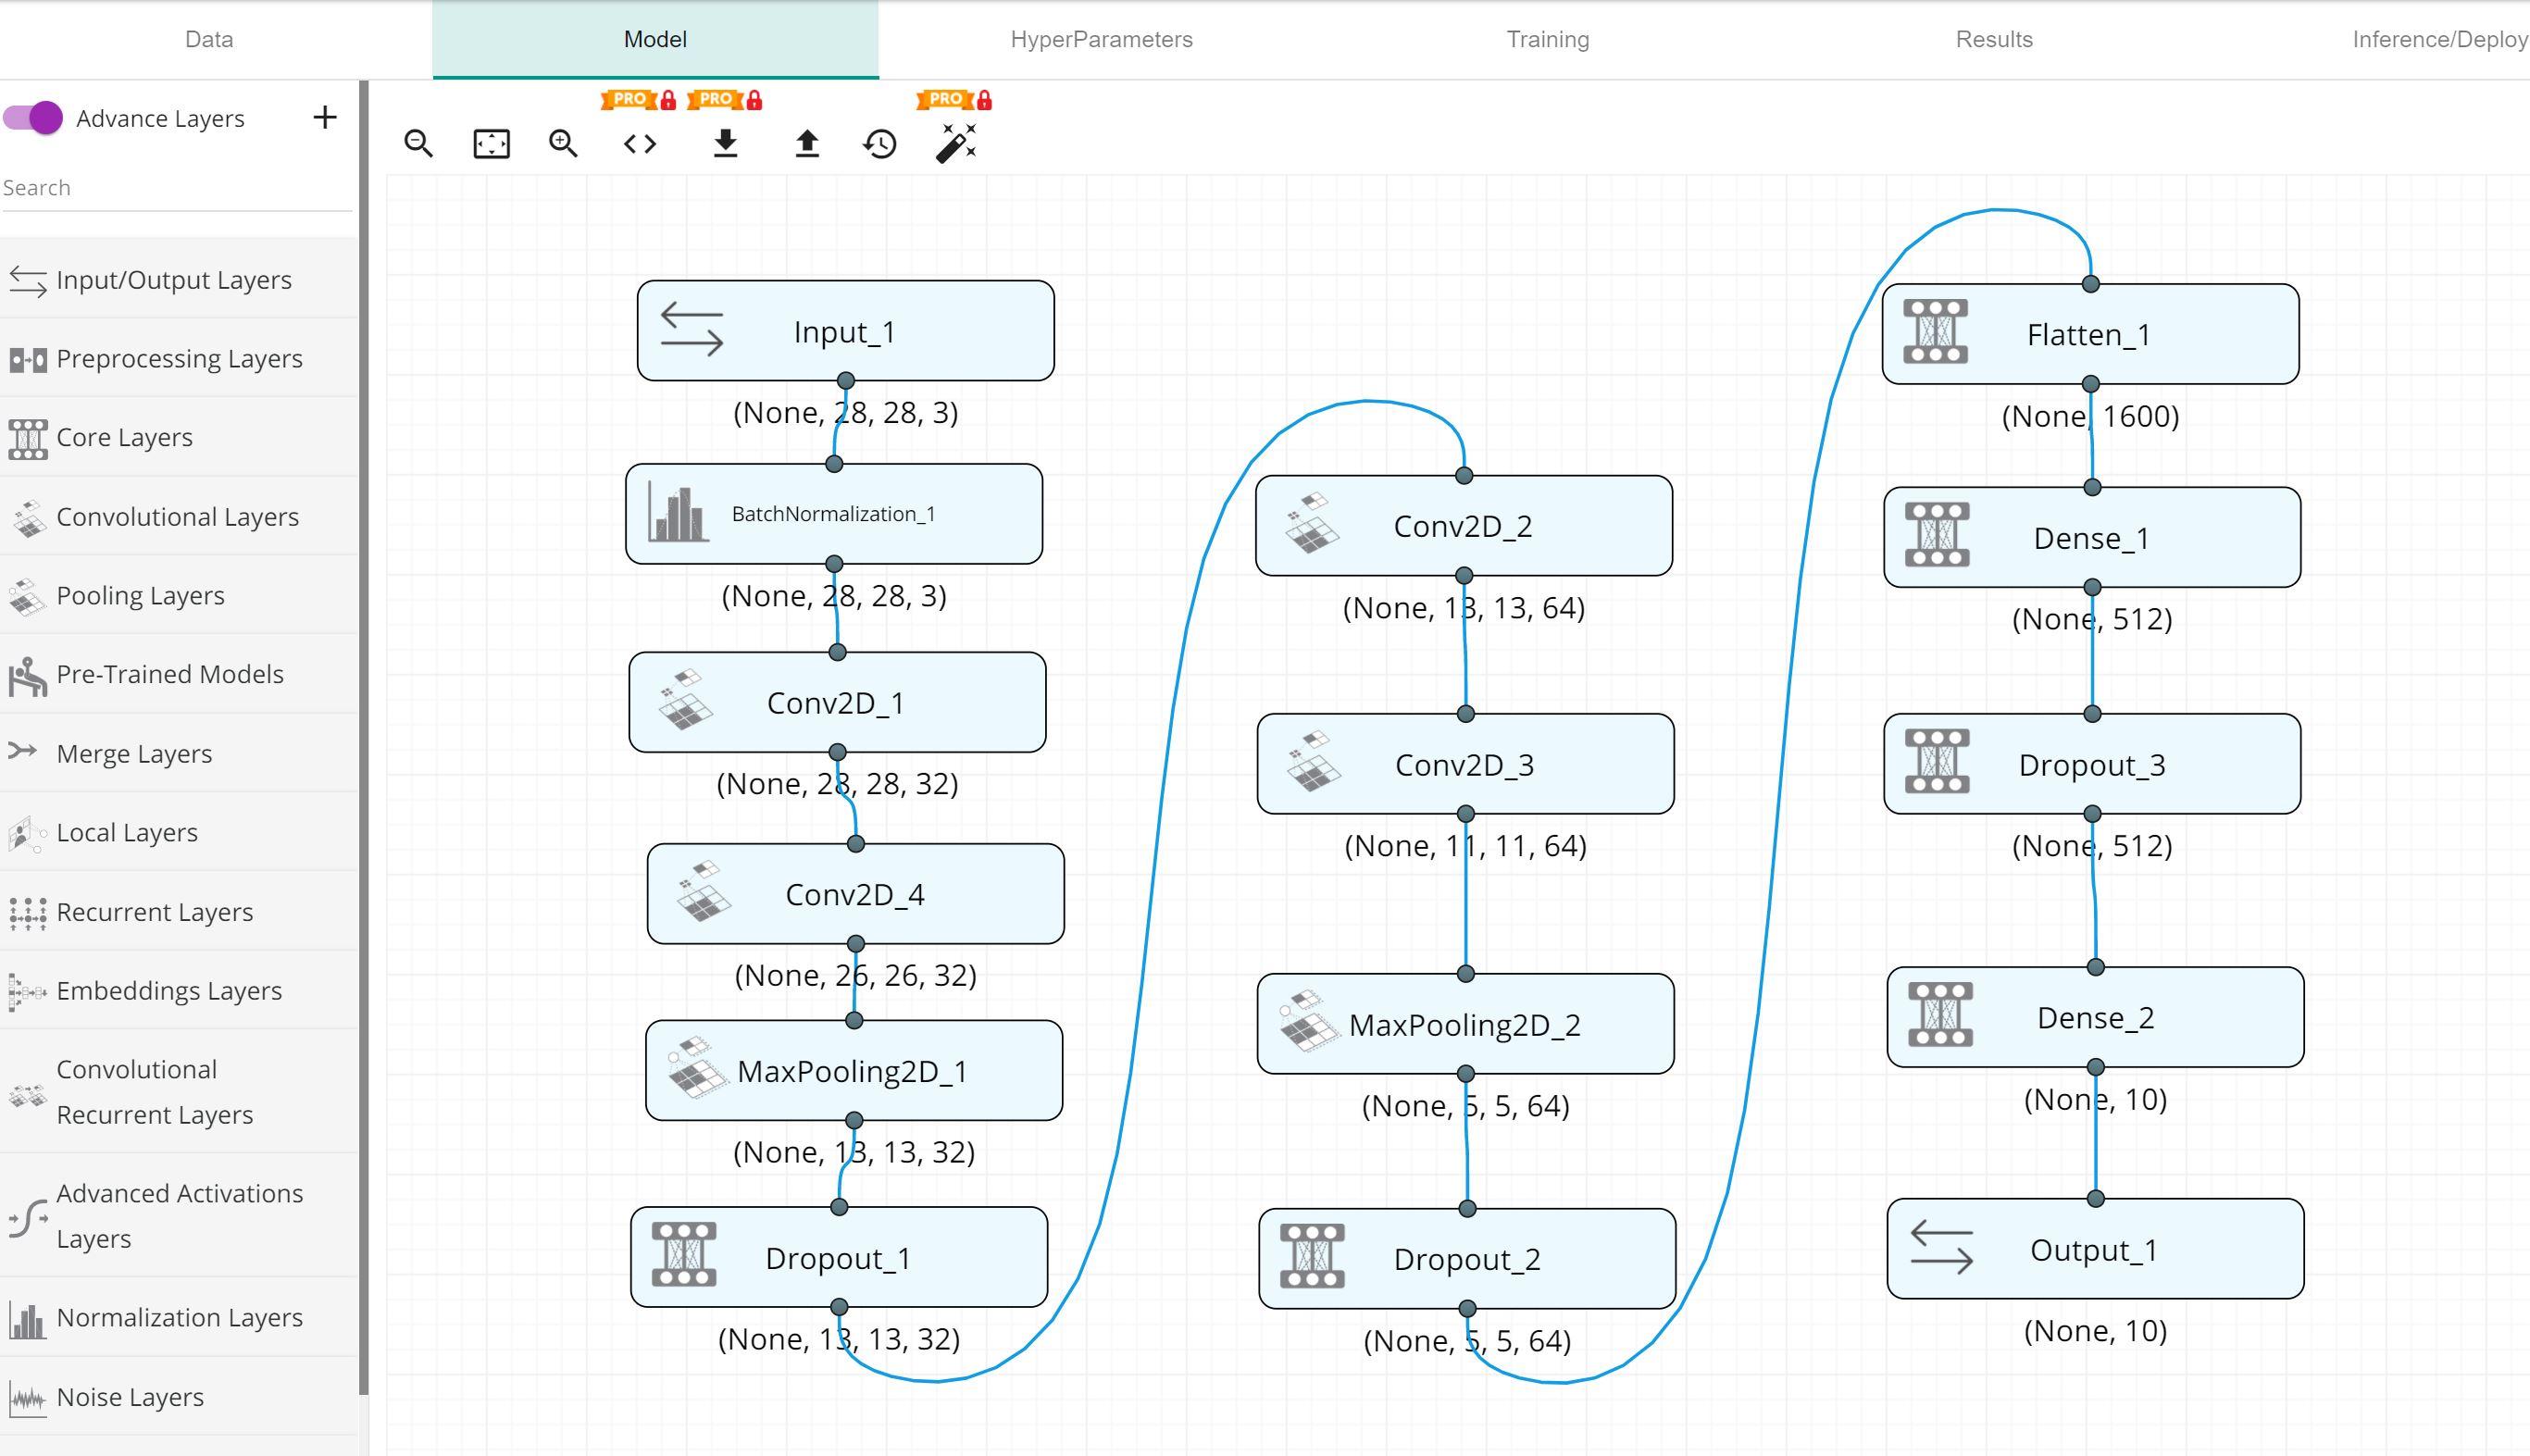2530x1456 pixels.
Task: Select the Dropout_3 layer node
Action: tap(2091, 765)
